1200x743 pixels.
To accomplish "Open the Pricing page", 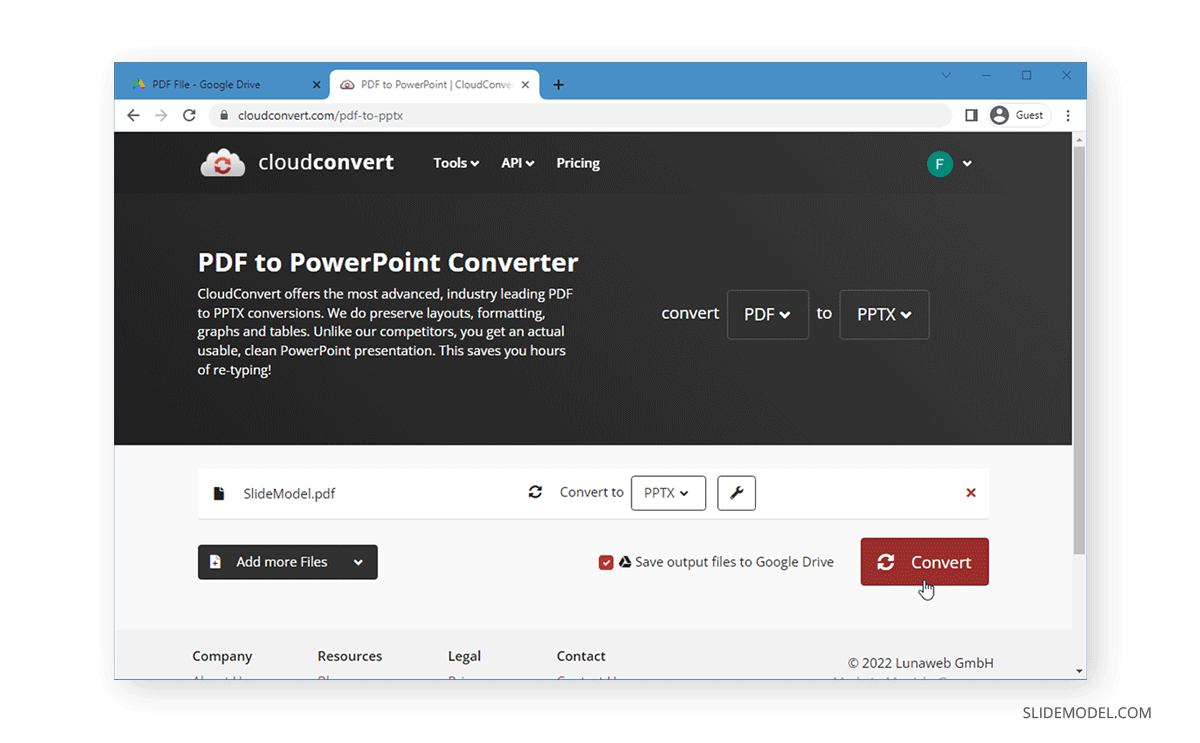I will point(578,163).
